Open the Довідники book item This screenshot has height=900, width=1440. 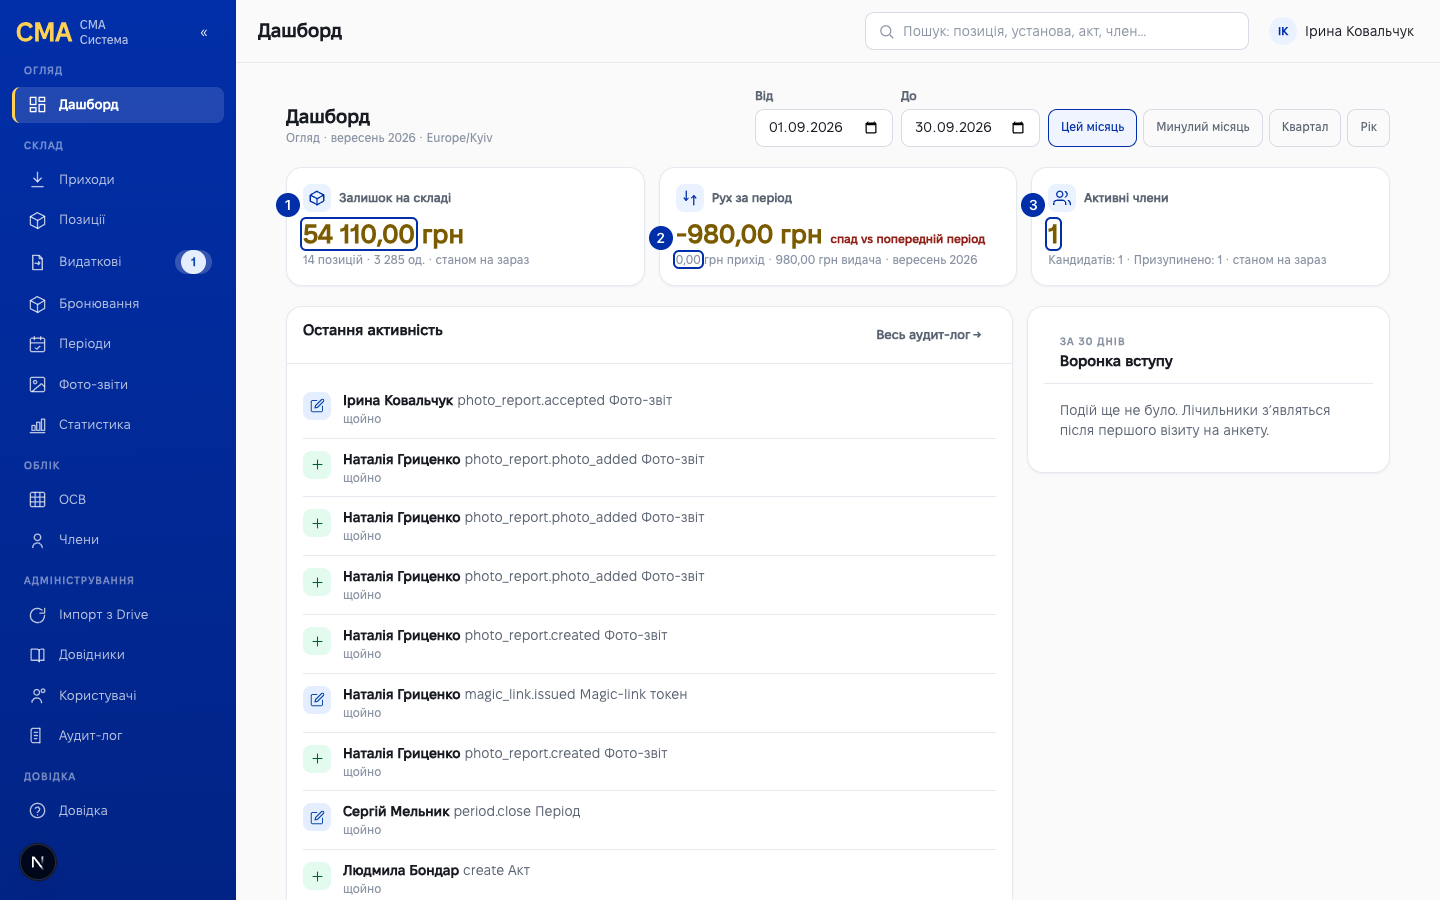click(118, 655)
